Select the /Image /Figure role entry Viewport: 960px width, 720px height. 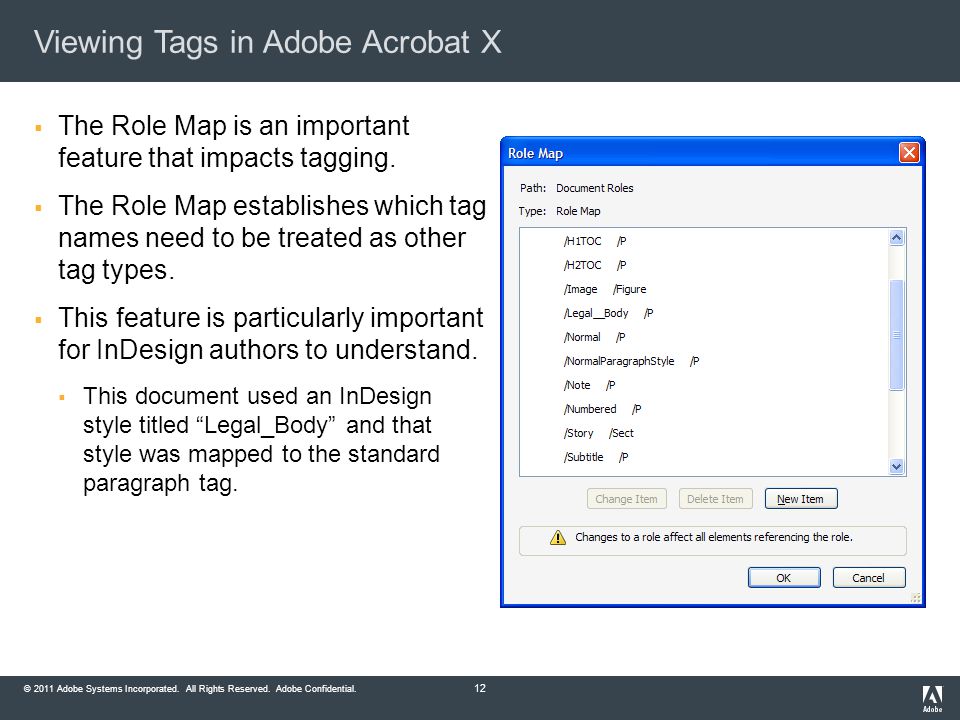click(x=604, y=289)
